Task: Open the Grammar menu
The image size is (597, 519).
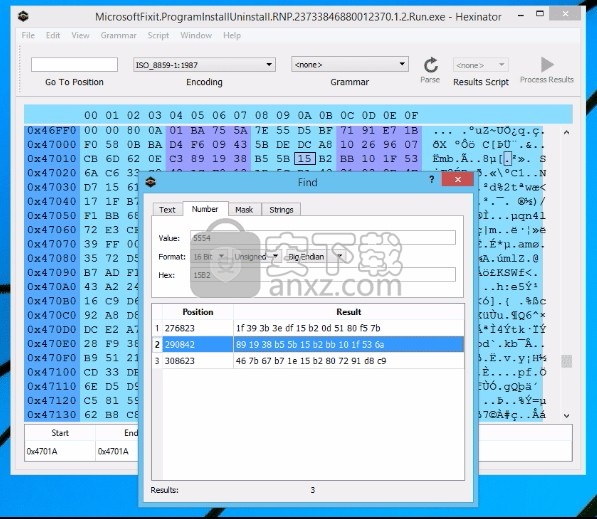Action: [118, 35]
